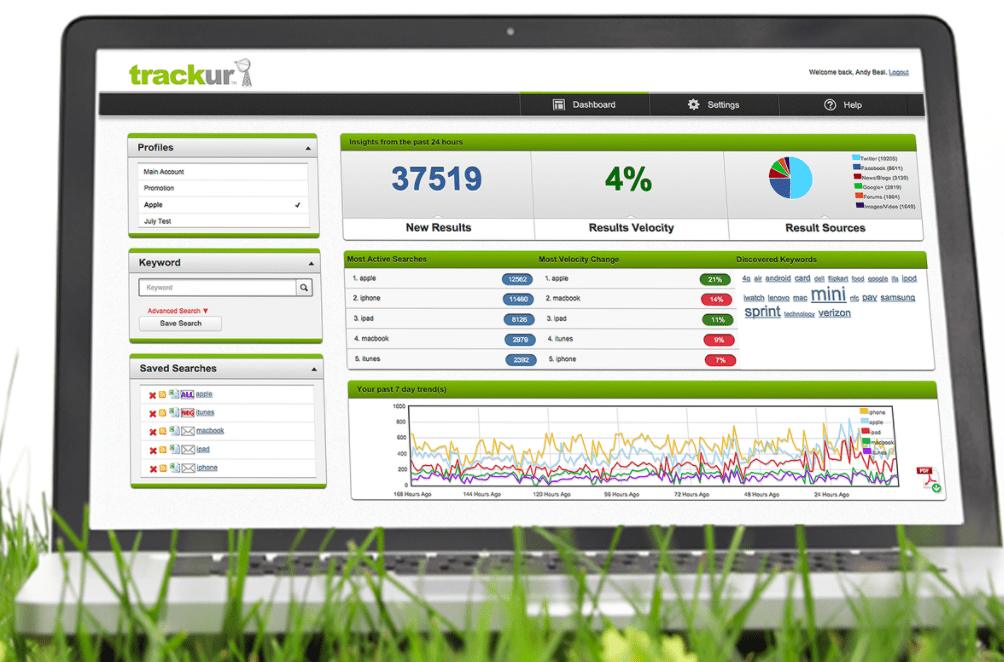
Task: Click the 'samsung' discovered keyword
Action: (897, 298)
